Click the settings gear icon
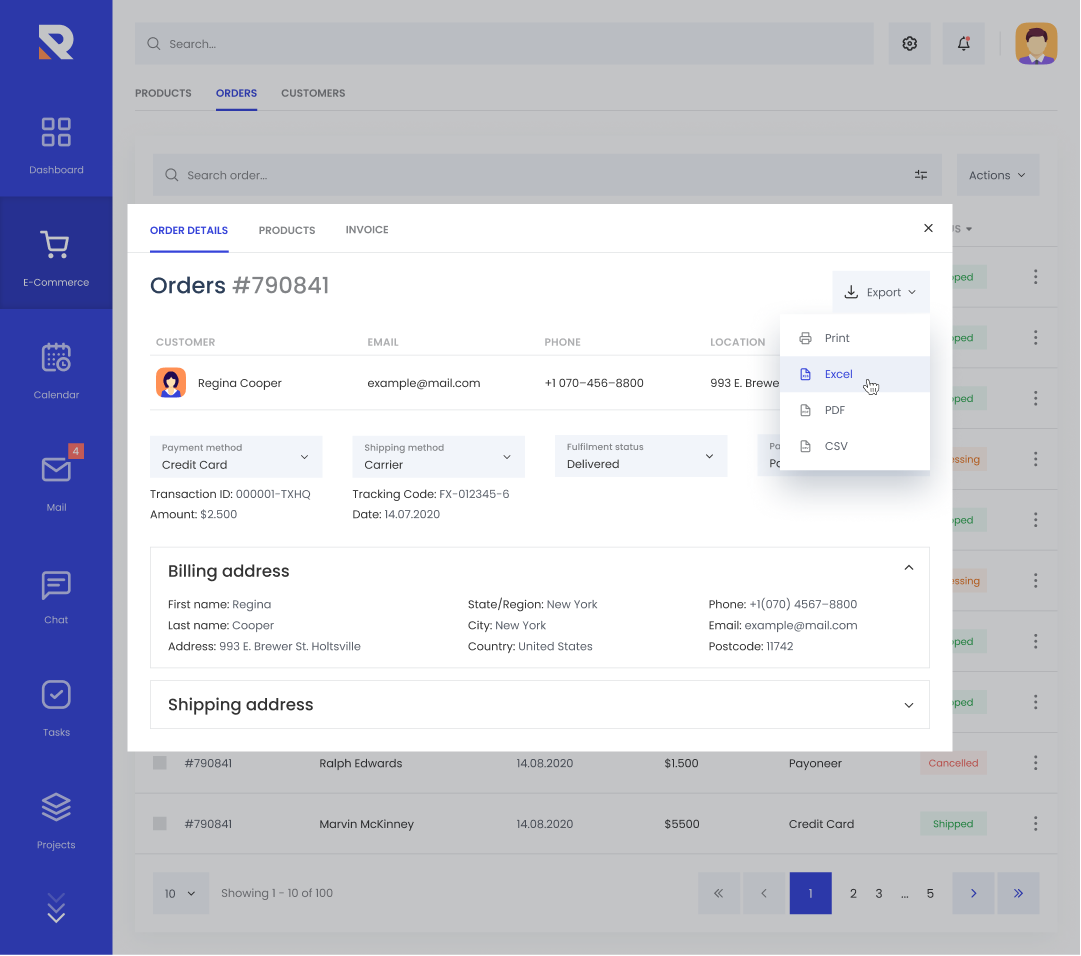 click(x=909, y=43)
